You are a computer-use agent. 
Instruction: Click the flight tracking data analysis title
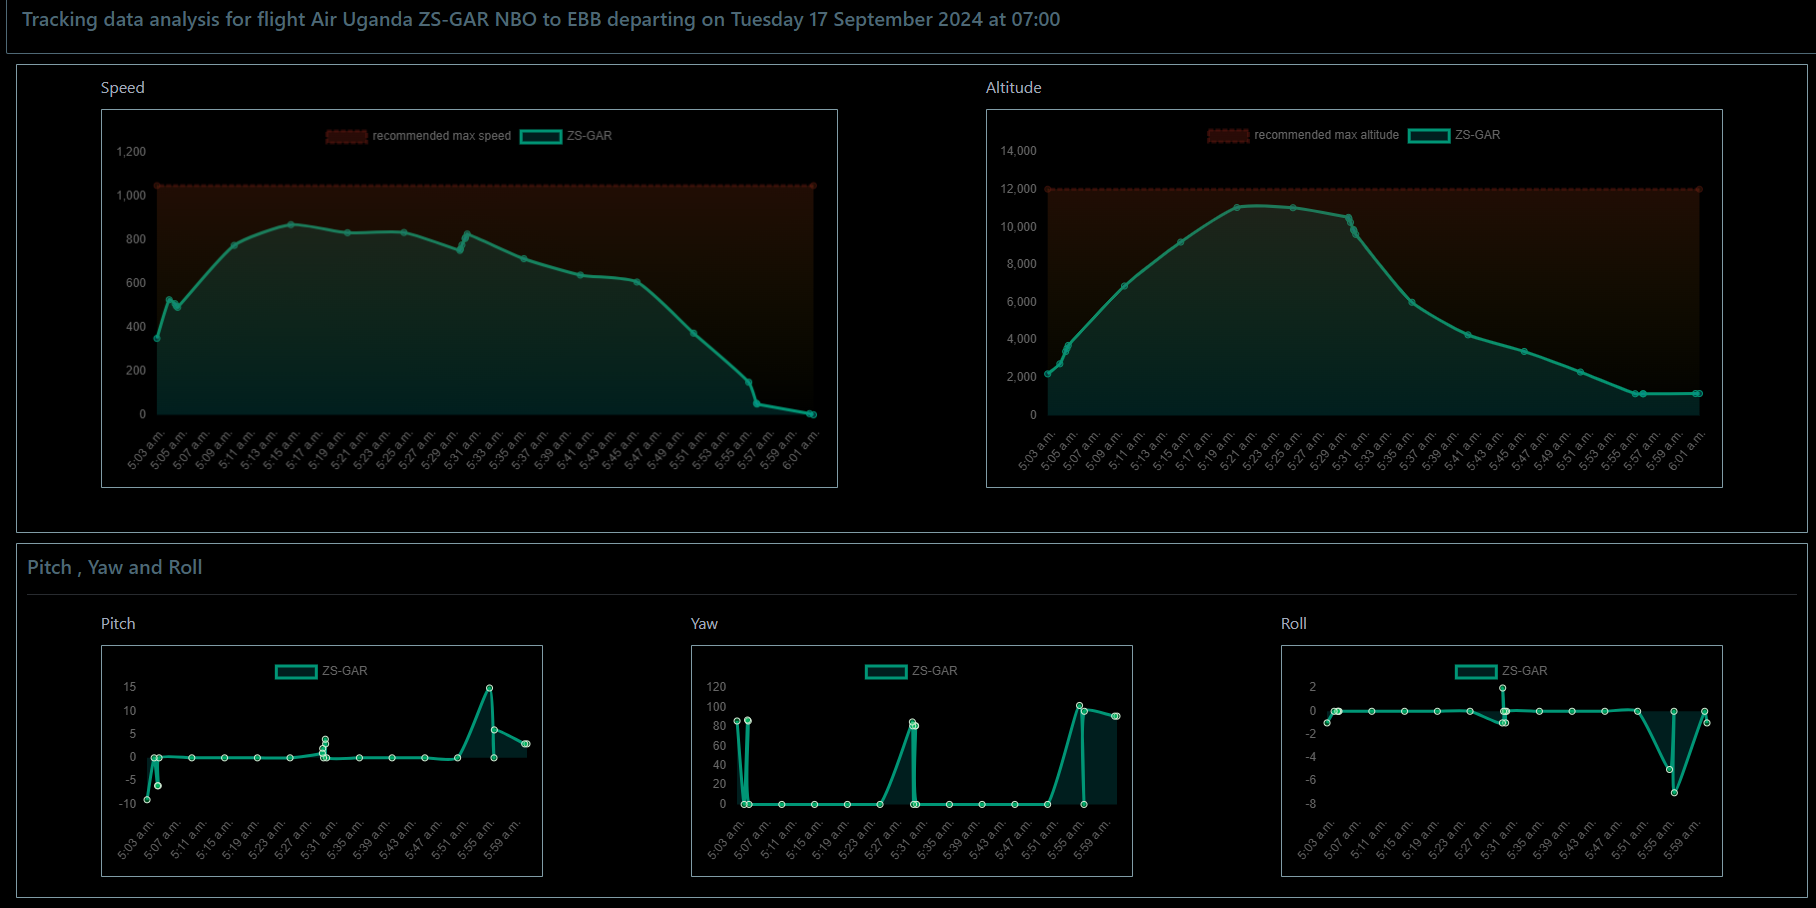(540, 20)
